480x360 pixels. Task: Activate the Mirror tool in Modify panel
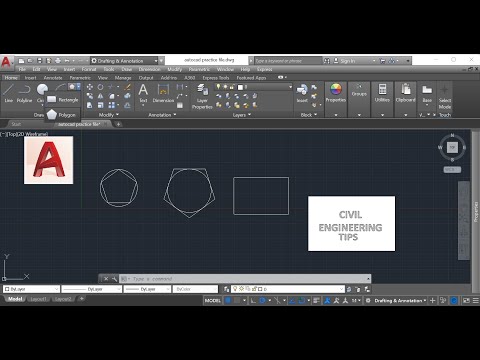tap(100, 96)
